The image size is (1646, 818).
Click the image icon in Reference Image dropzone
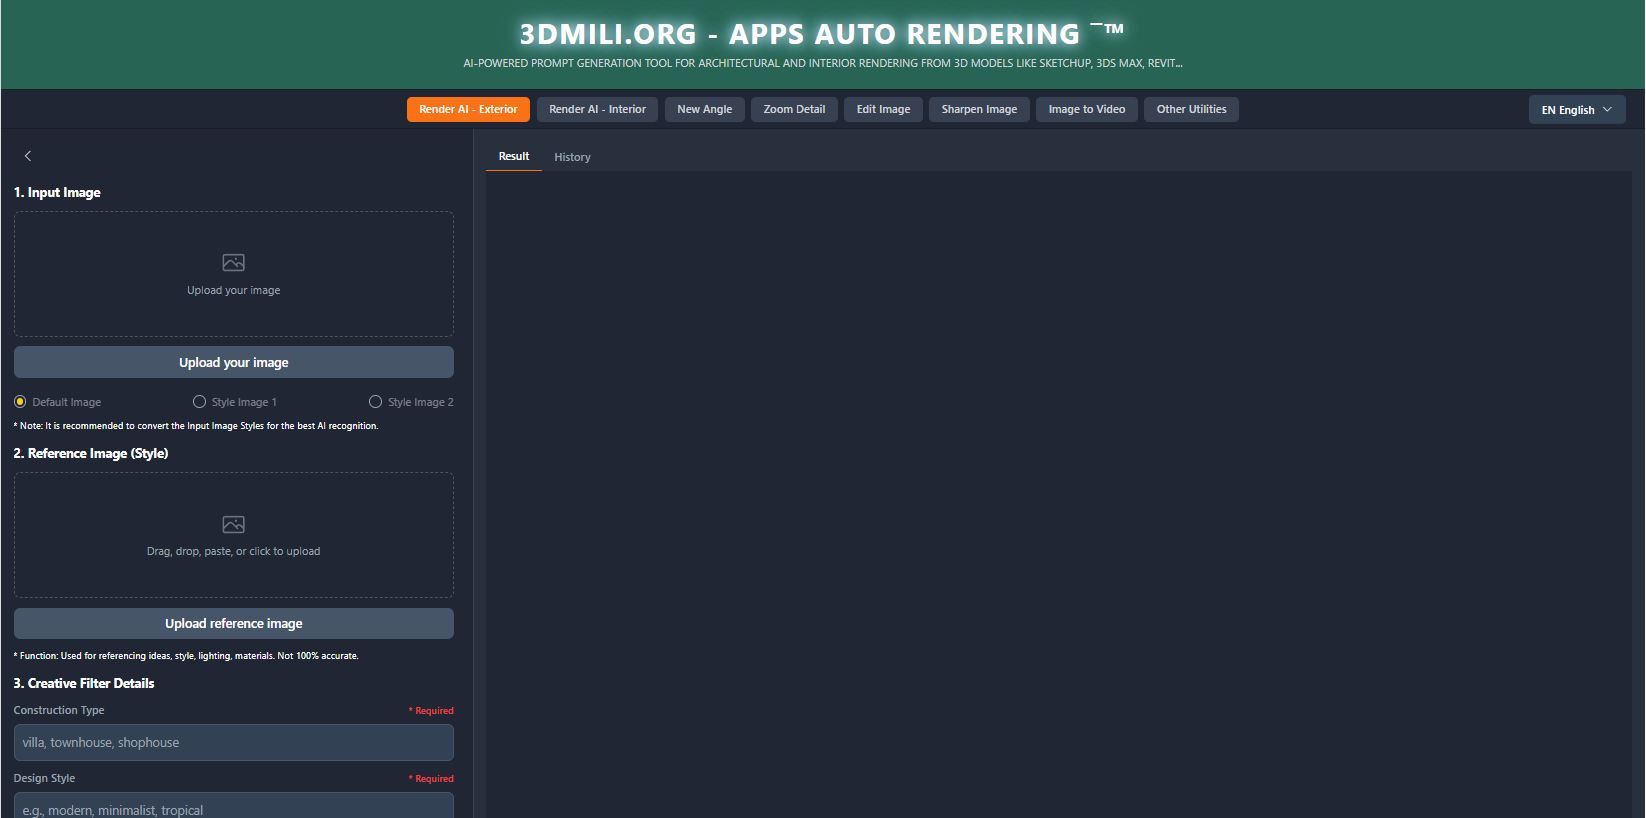233,525
